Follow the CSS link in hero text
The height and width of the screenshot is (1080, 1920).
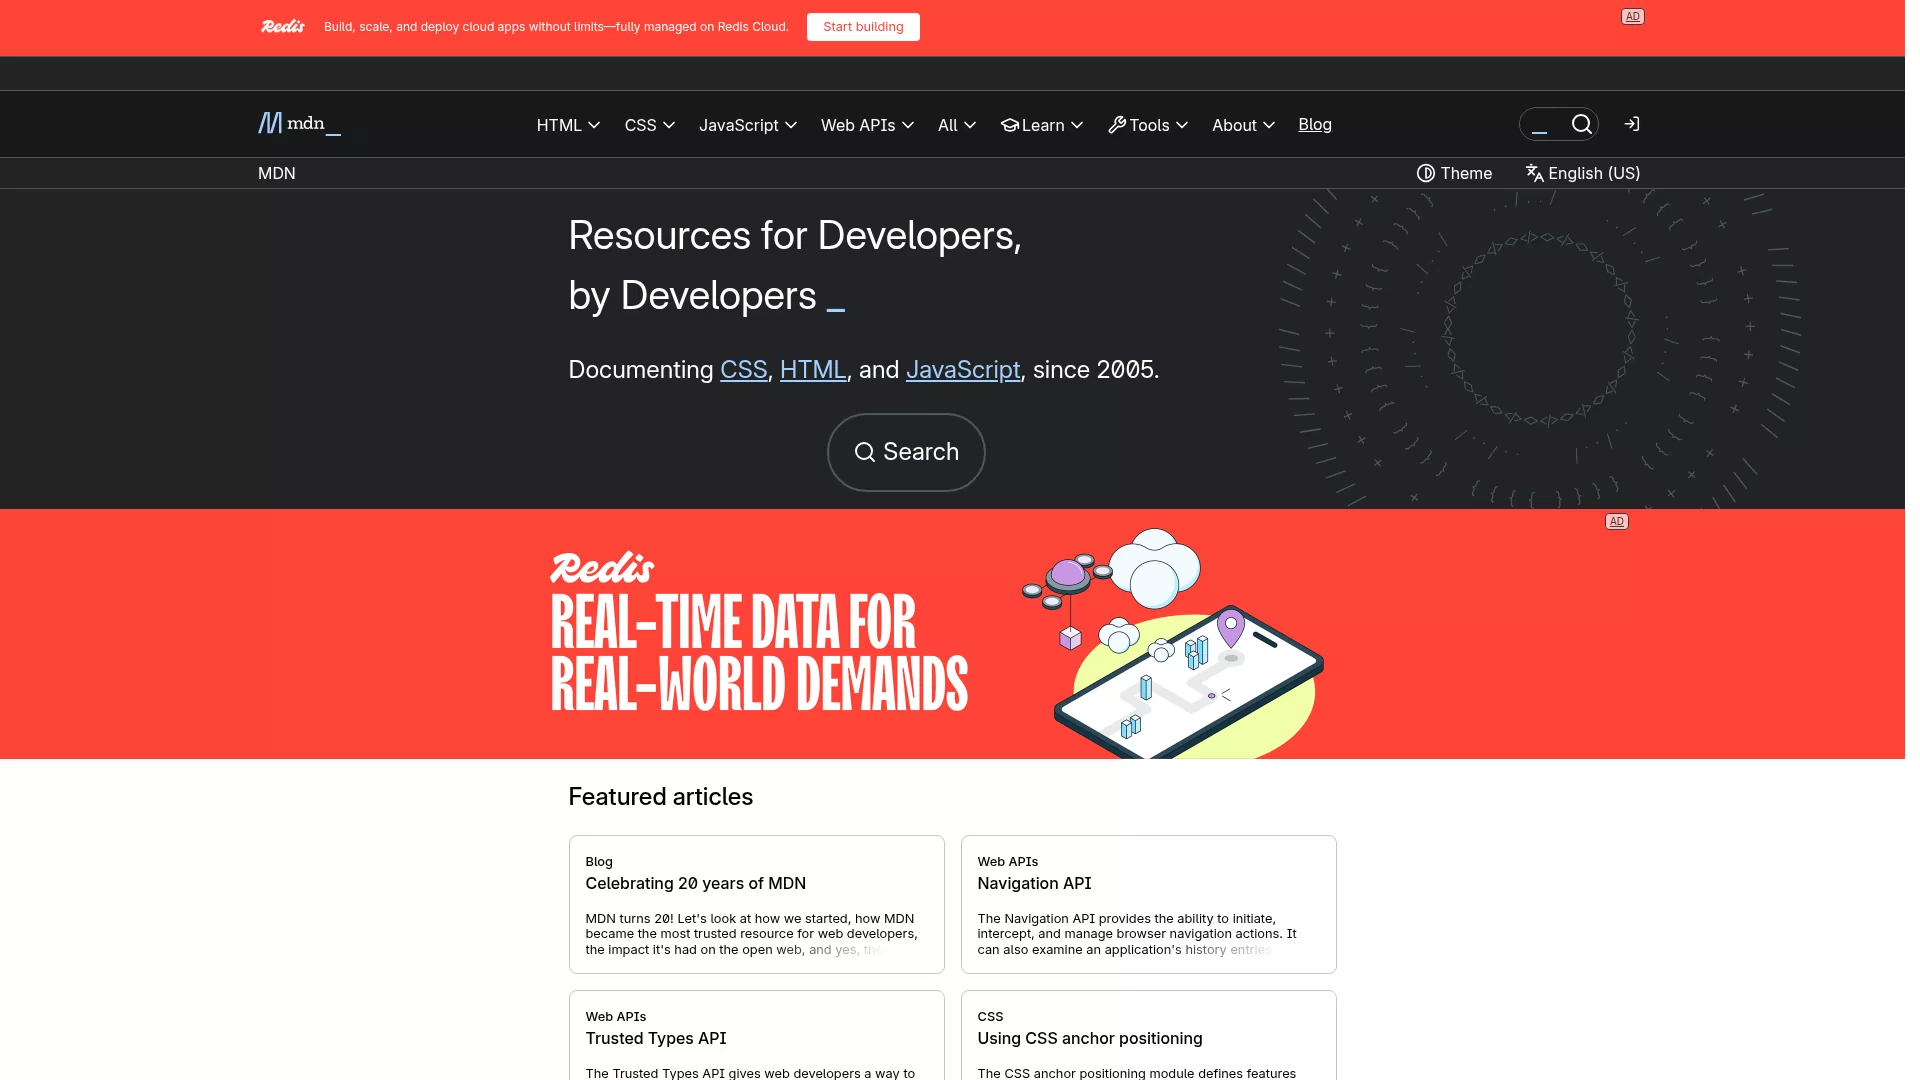[x=744, y=370]
